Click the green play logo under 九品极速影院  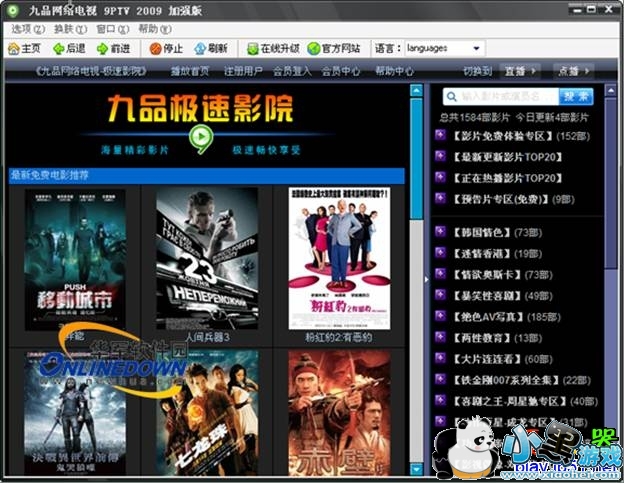coord(201,138)
